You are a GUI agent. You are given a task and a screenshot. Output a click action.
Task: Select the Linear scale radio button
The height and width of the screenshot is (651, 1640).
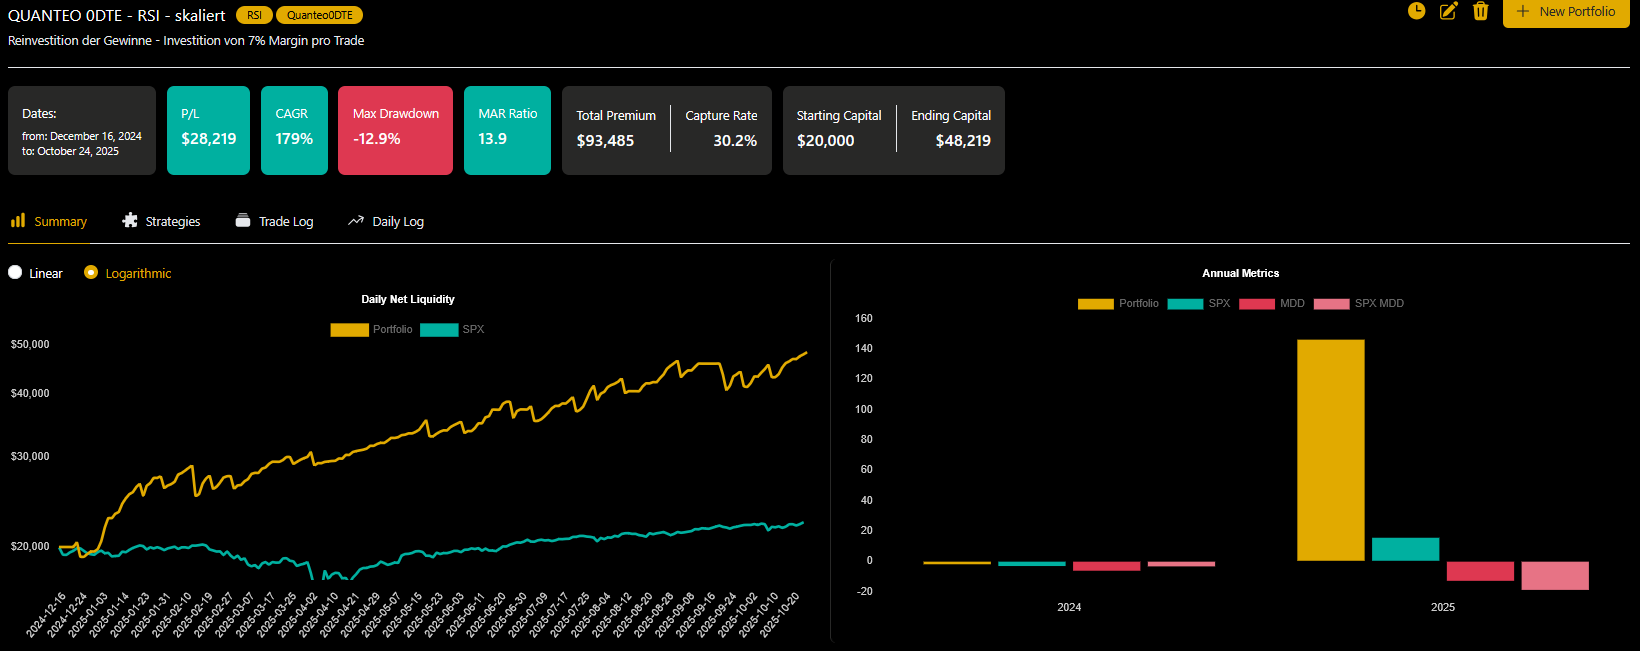click(x=15, y=272)
